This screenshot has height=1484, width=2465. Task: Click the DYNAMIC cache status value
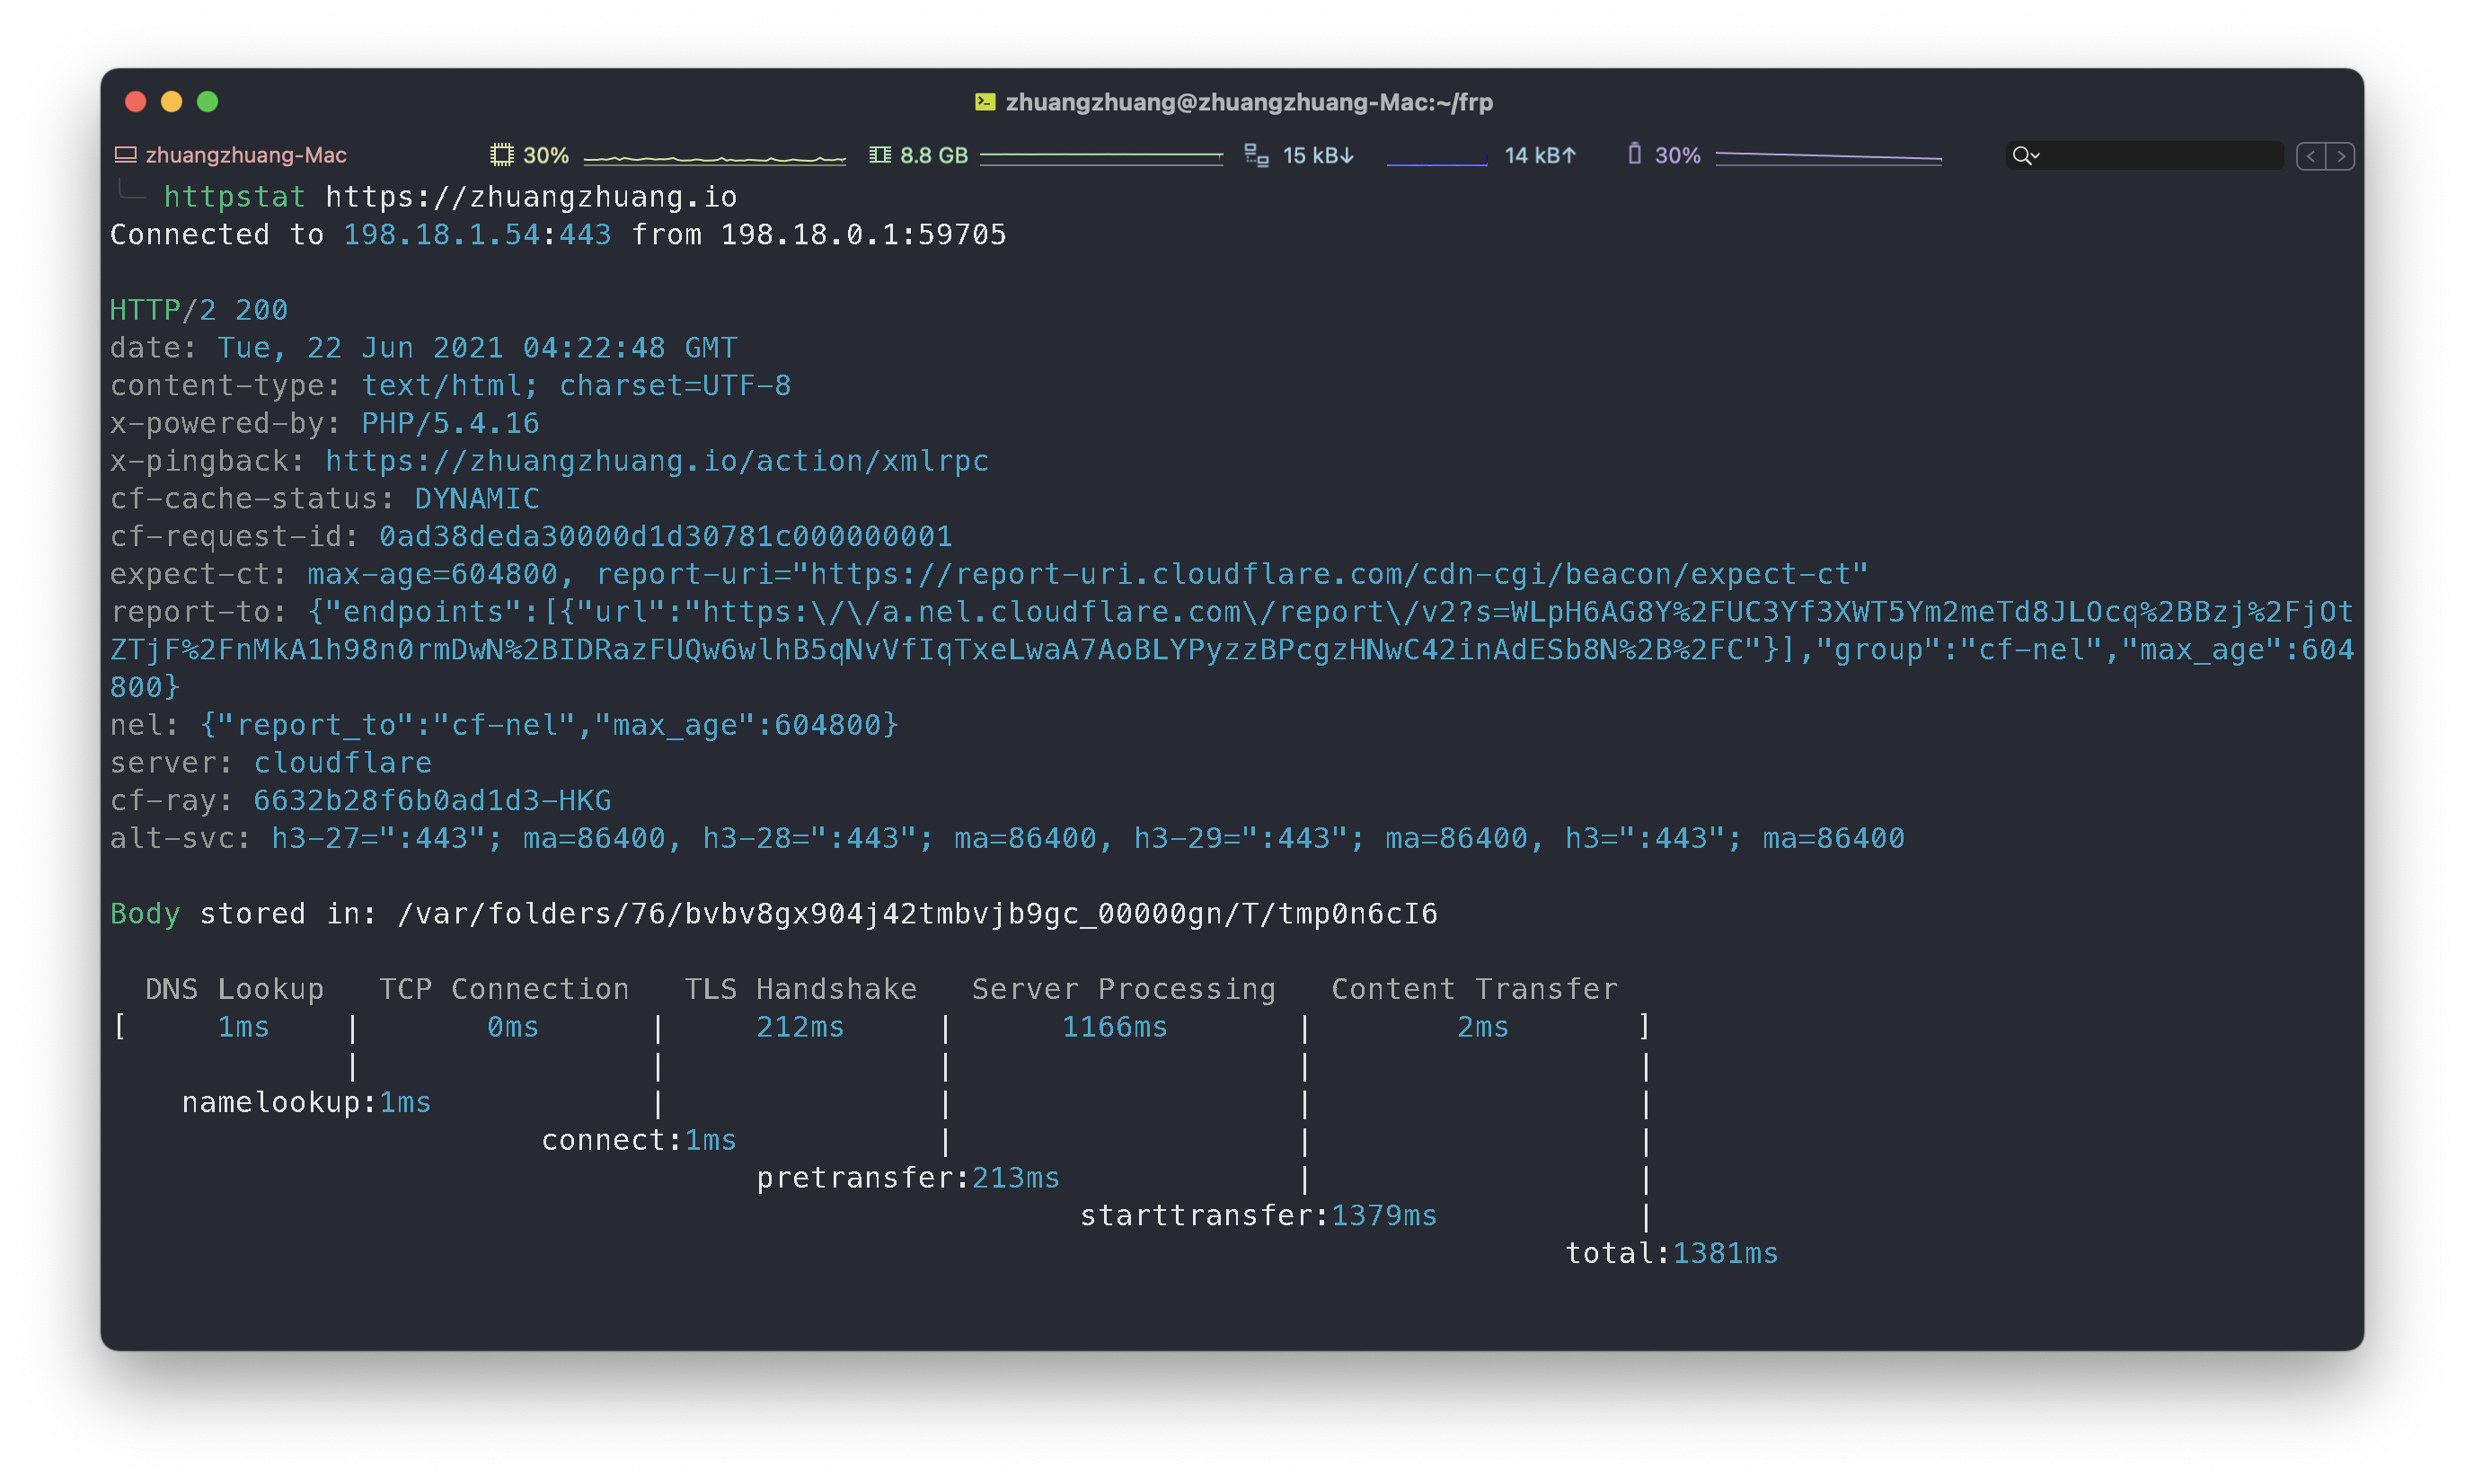477,499
